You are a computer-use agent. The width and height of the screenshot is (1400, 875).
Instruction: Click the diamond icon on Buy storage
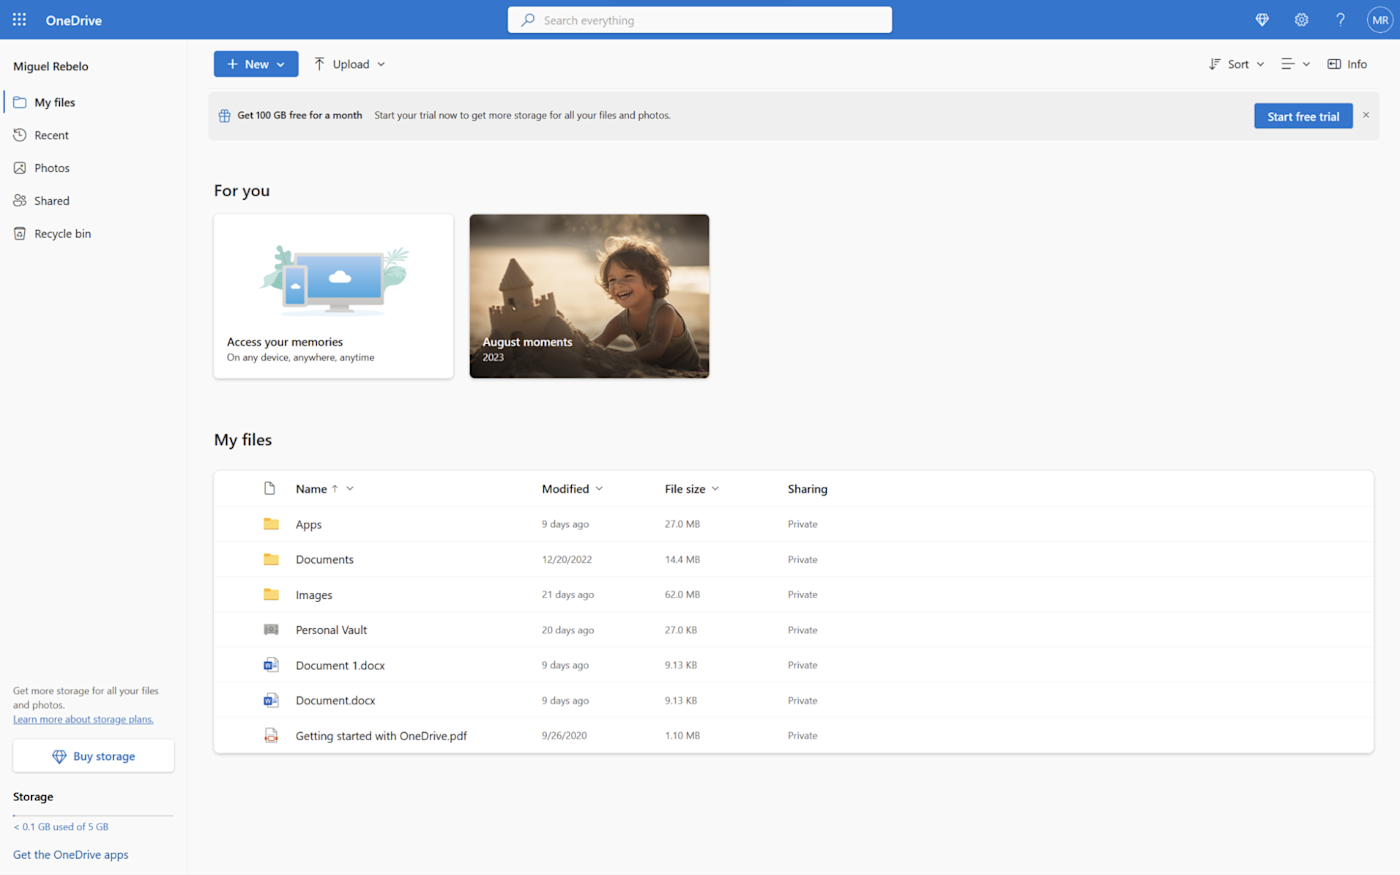[59, 757]
